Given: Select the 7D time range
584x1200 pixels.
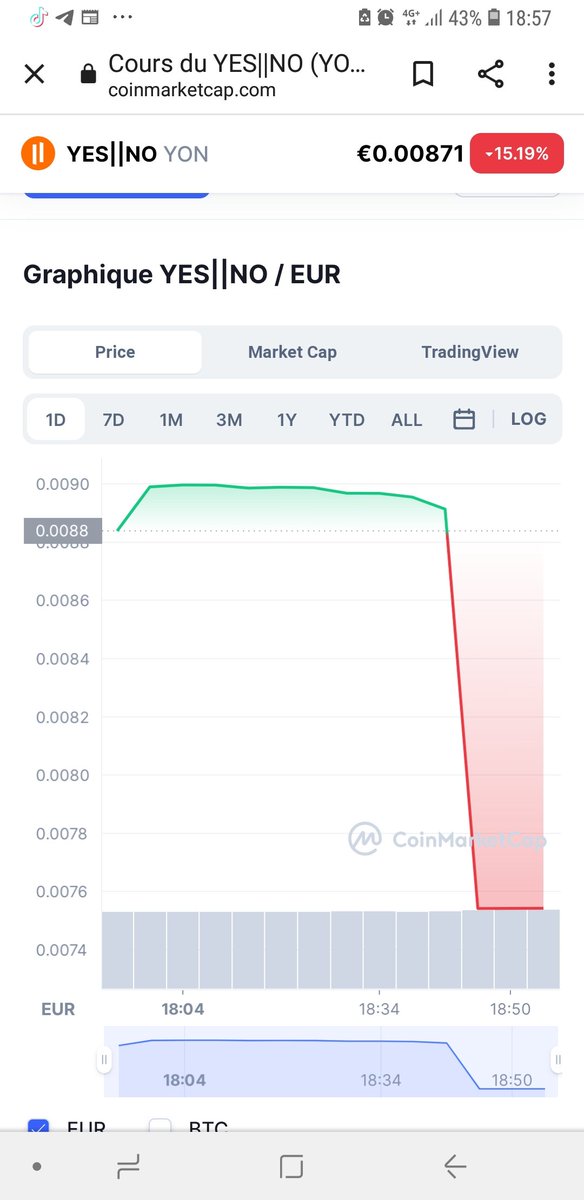Looking at the screenshot, I should (113, 420).
